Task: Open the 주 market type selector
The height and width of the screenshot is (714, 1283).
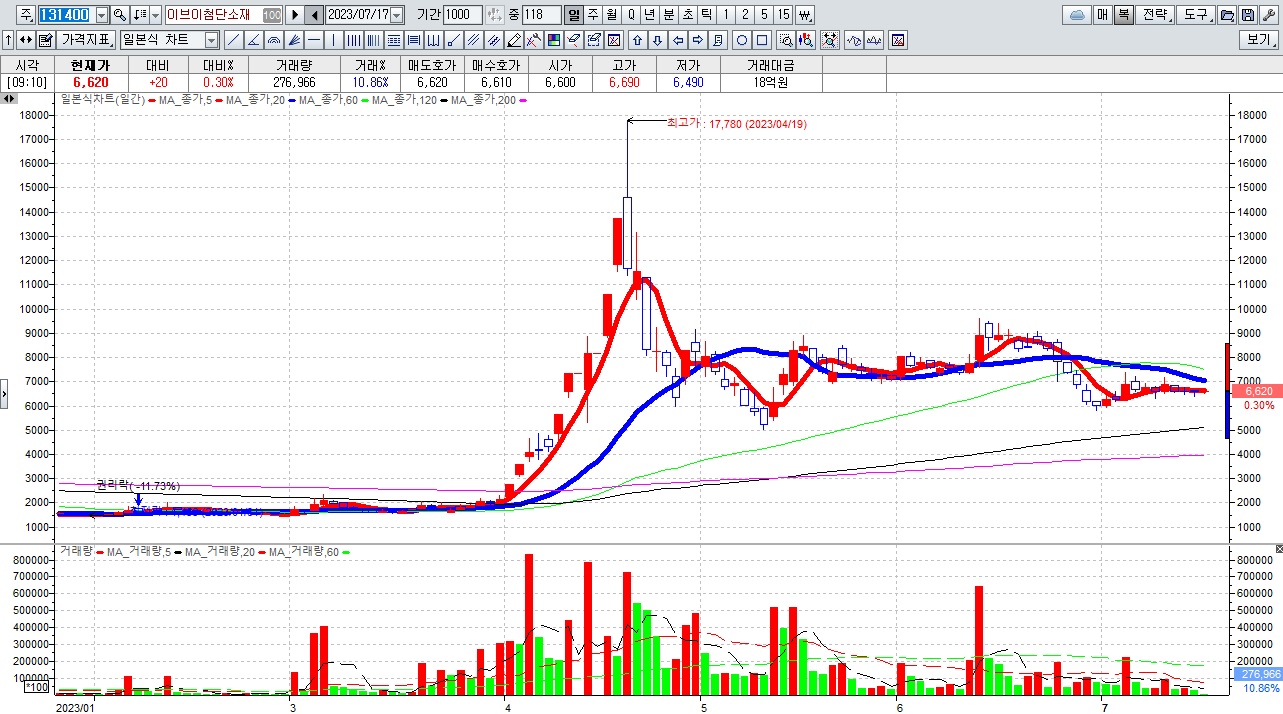Action: tap(26, 15)
